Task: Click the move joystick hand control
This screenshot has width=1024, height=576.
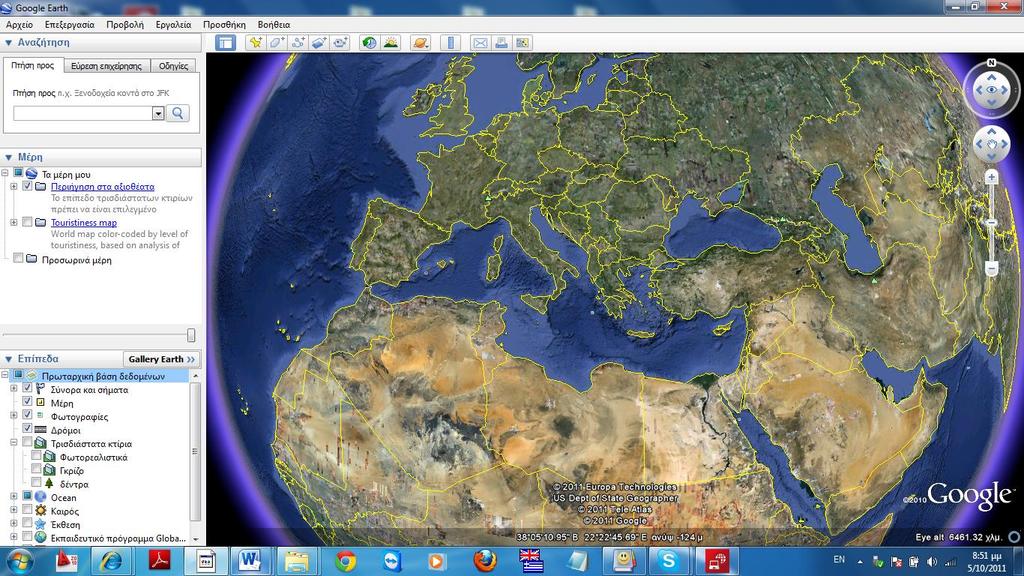Action: 991,144
